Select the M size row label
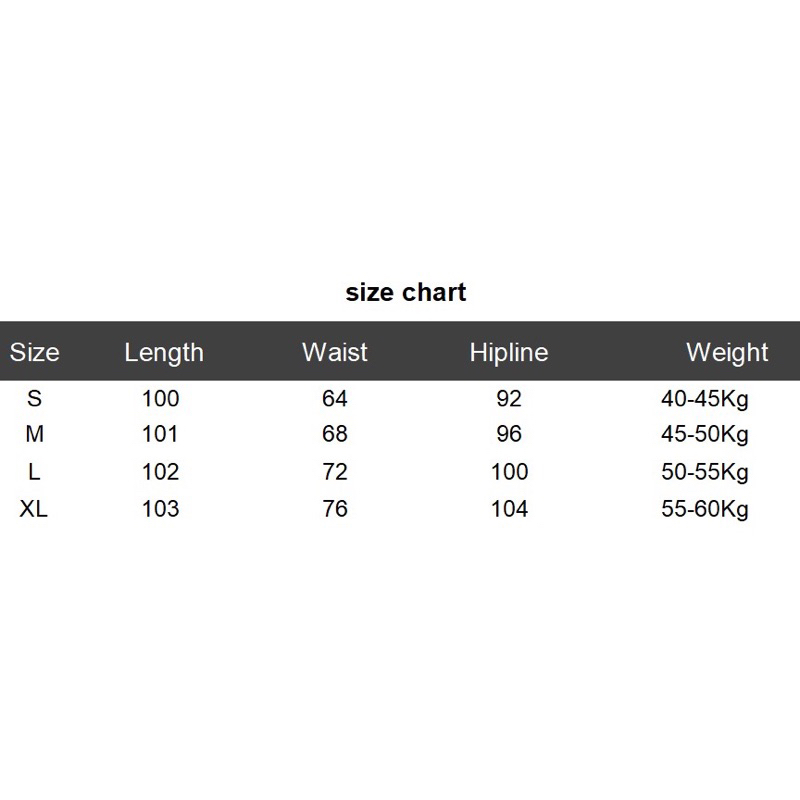 click(x=35, y=435)
